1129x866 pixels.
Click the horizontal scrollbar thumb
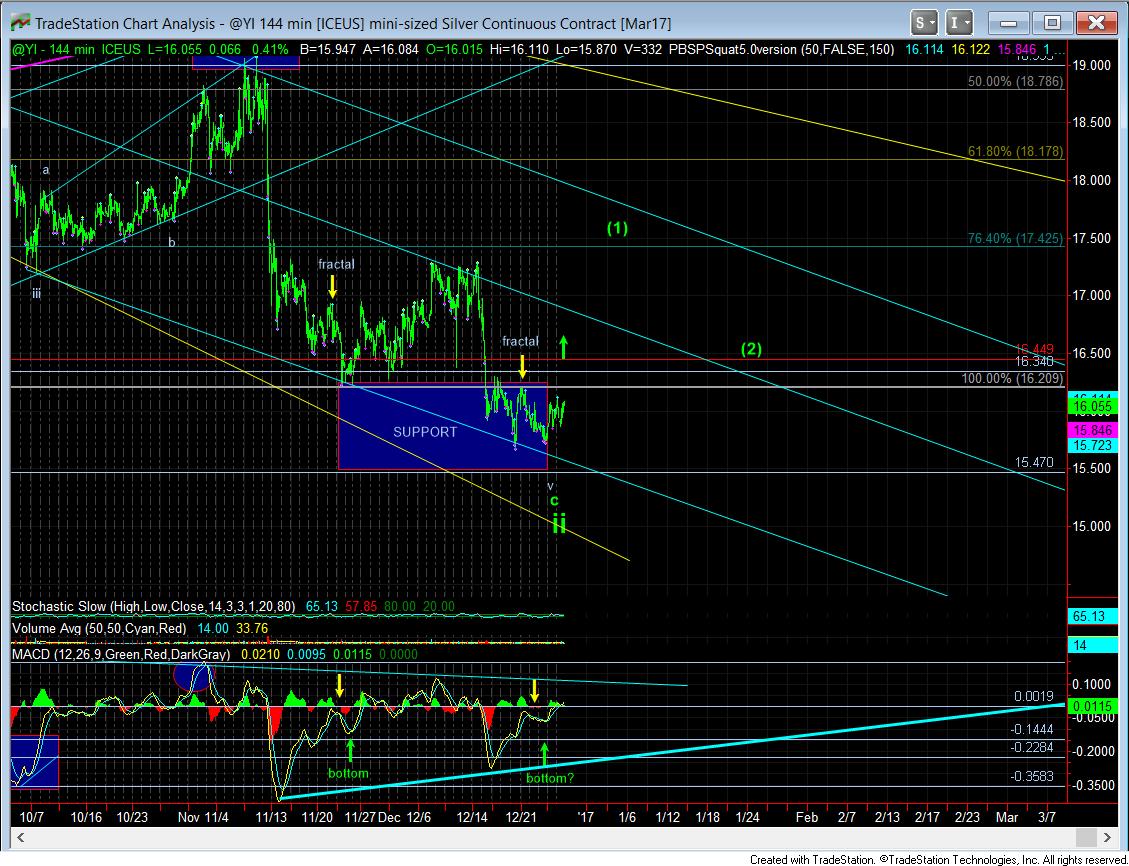click(1086, 837)
